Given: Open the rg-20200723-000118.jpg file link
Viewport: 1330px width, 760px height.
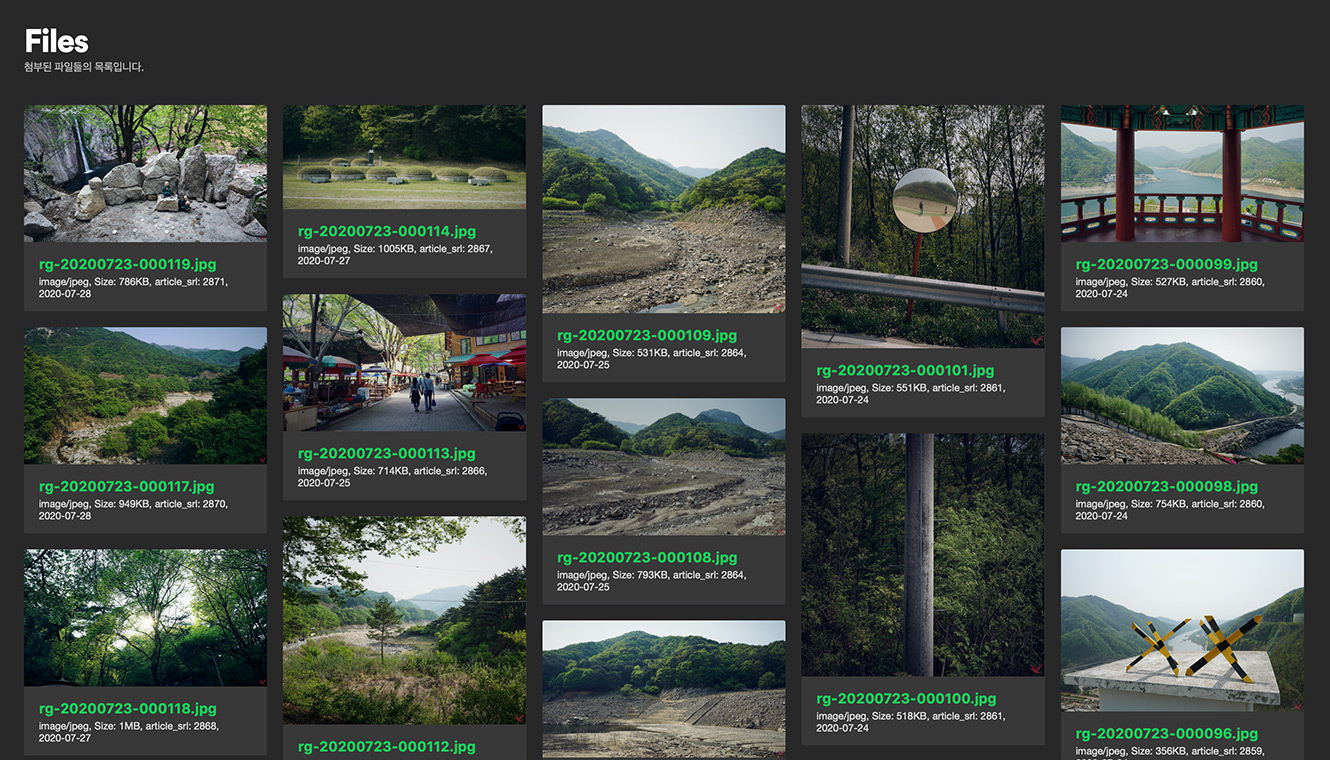Looking at the screenshot, I should click(127, 709).
